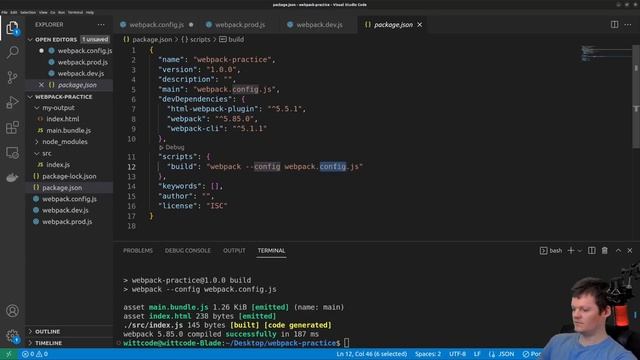Close the terminal panel

630,250
